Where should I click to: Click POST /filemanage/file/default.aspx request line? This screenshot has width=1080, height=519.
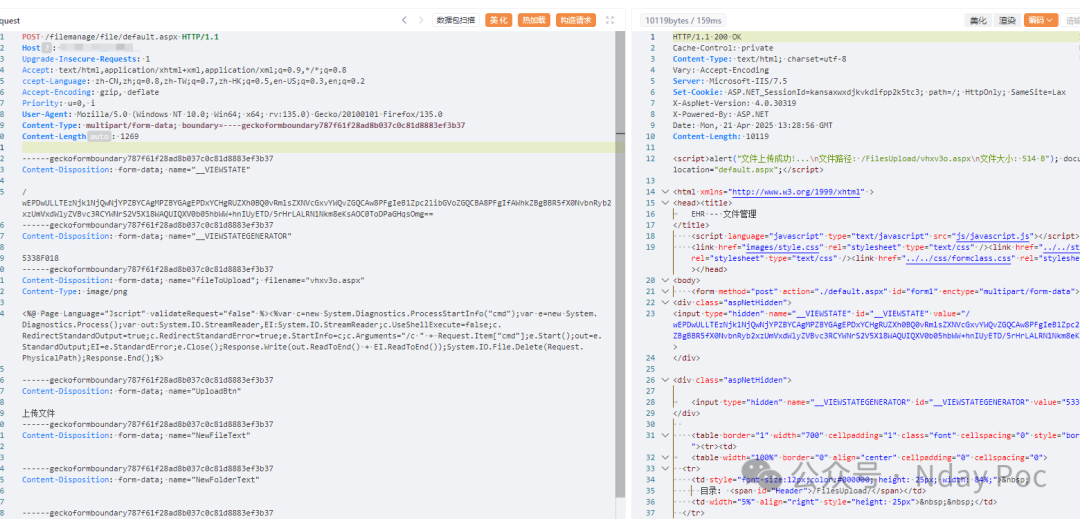(121, 36)
